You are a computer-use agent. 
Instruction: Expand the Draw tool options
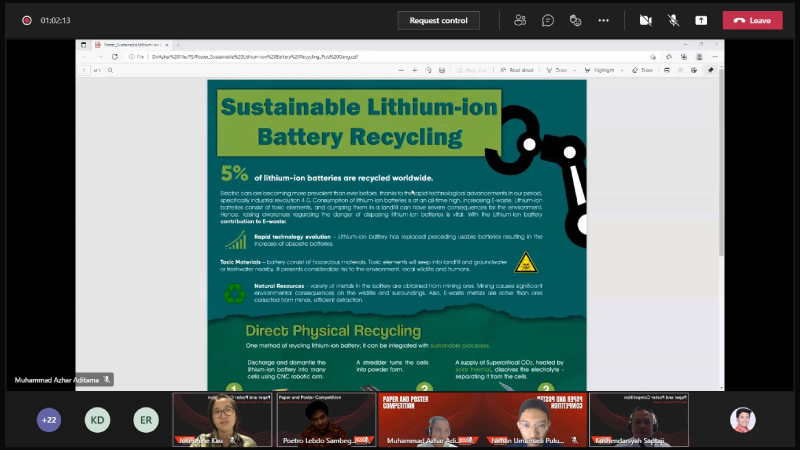click(574, 70)
